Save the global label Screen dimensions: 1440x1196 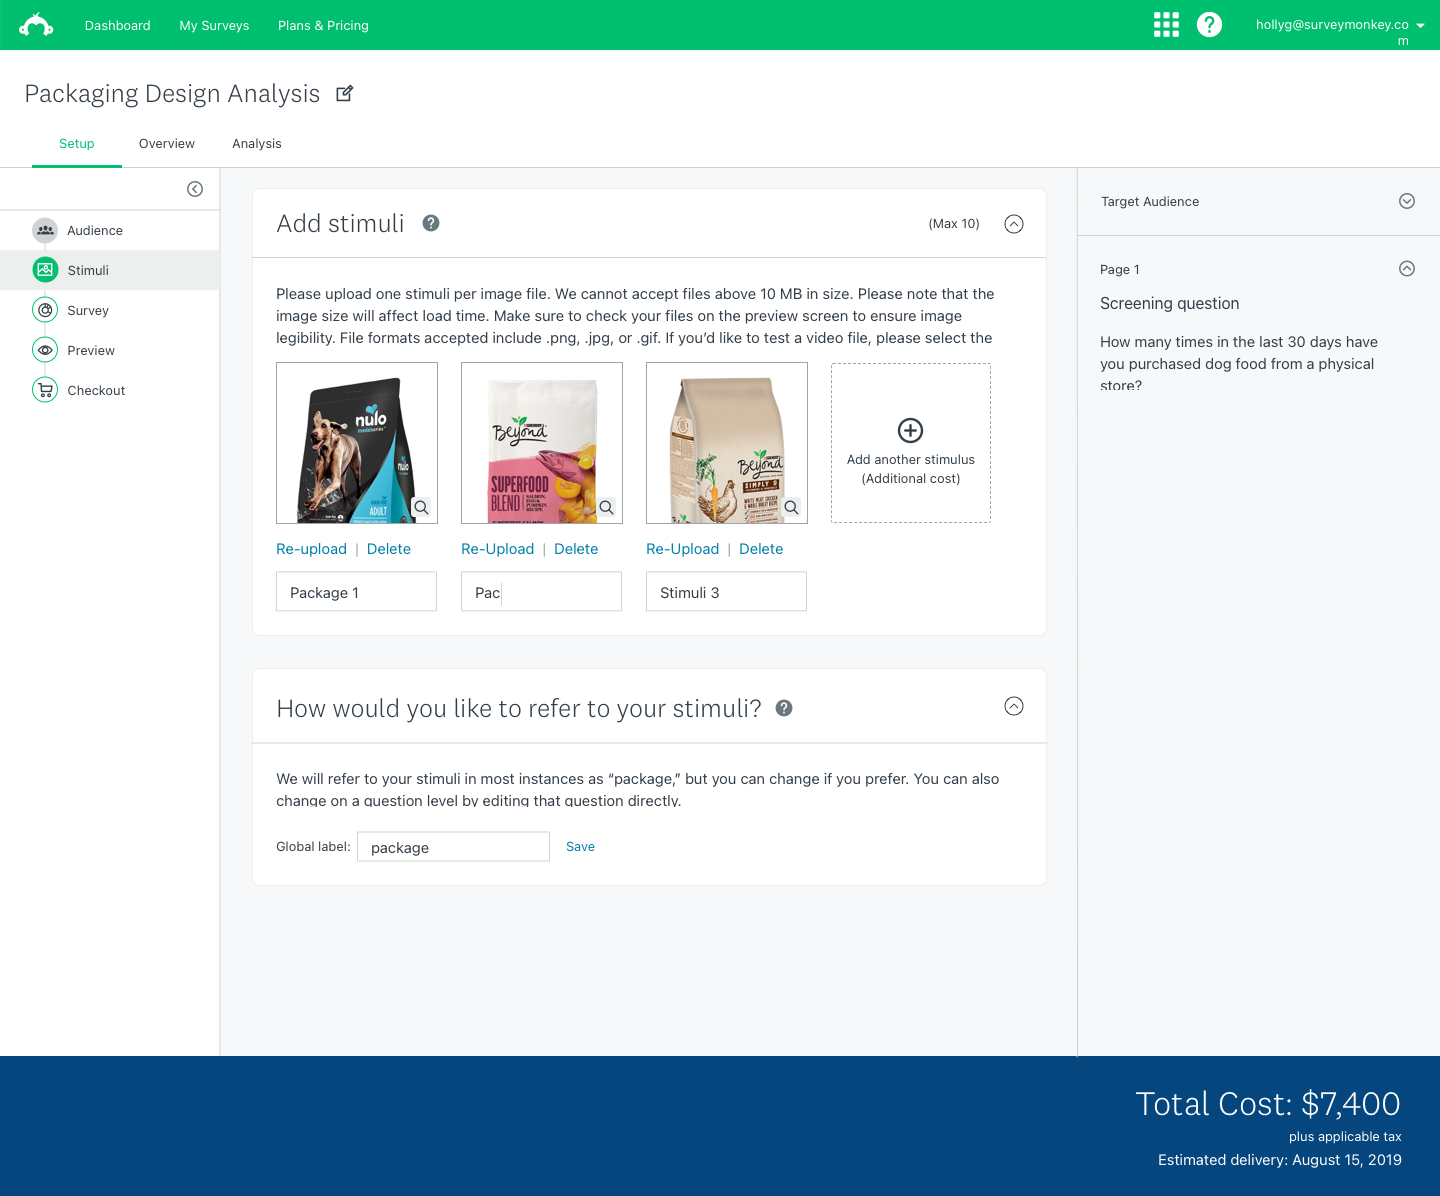[580, 846]
